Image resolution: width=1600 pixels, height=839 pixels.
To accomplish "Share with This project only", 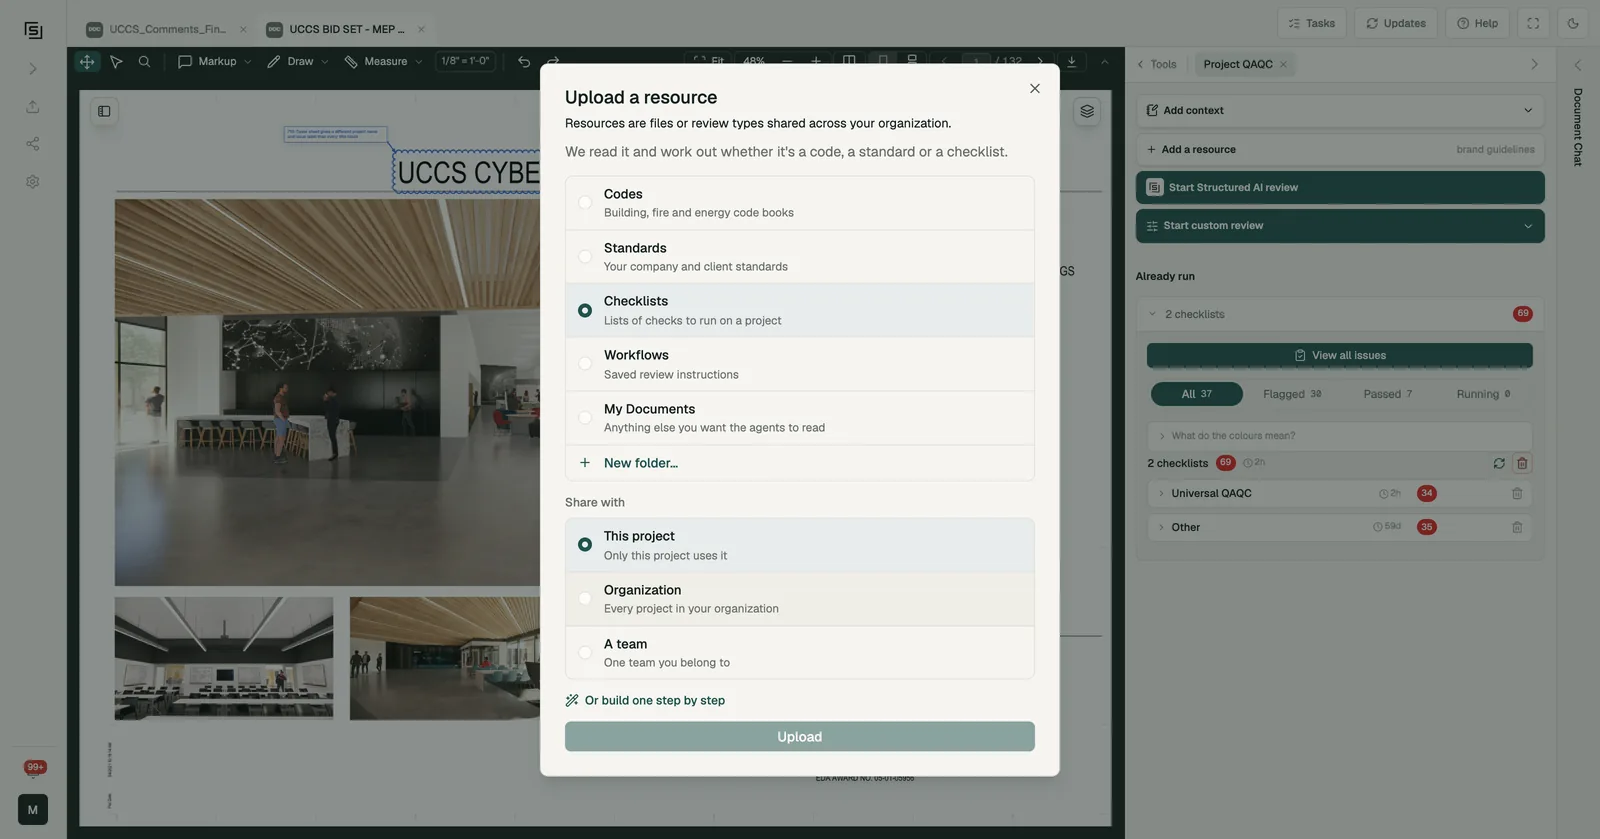I will [x=800, y=545].
